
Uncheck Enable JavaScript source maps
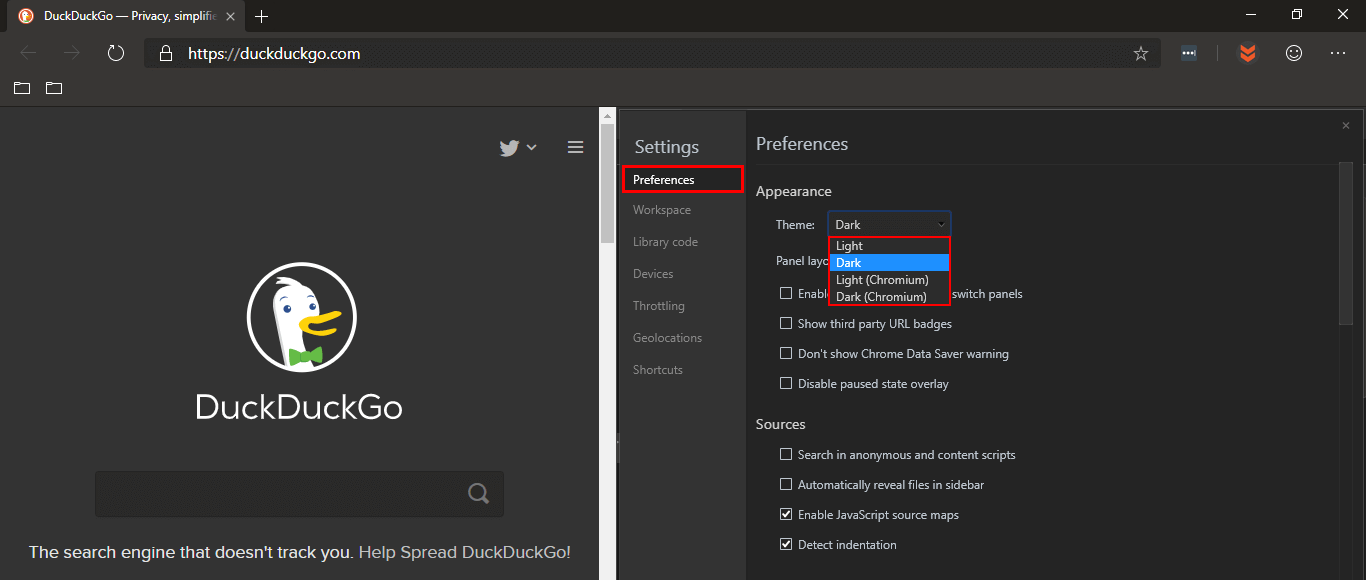coord(786,514)
